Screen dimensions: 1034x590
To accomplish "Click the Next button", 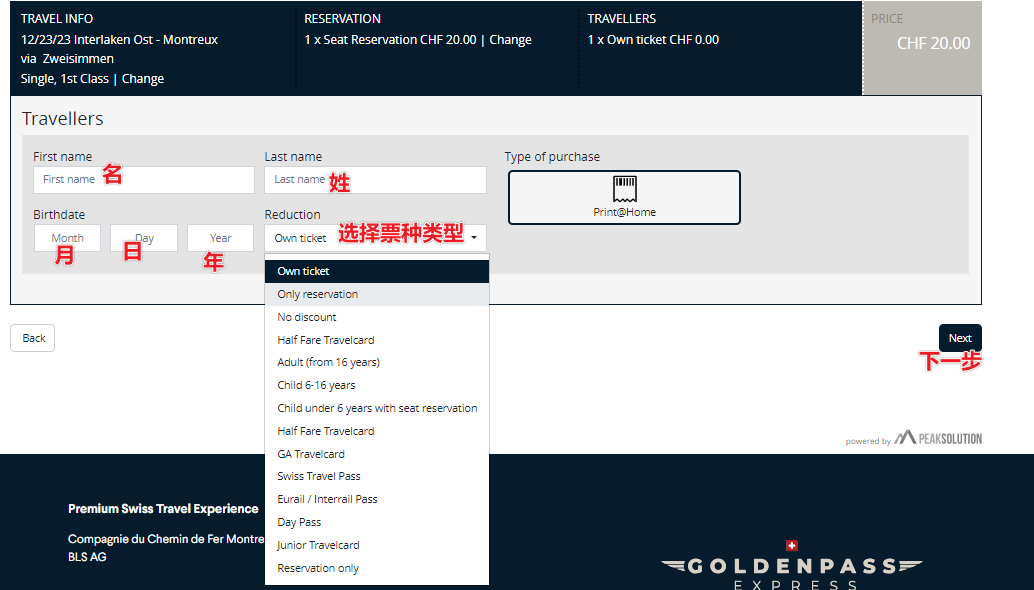I will point(960,338).
